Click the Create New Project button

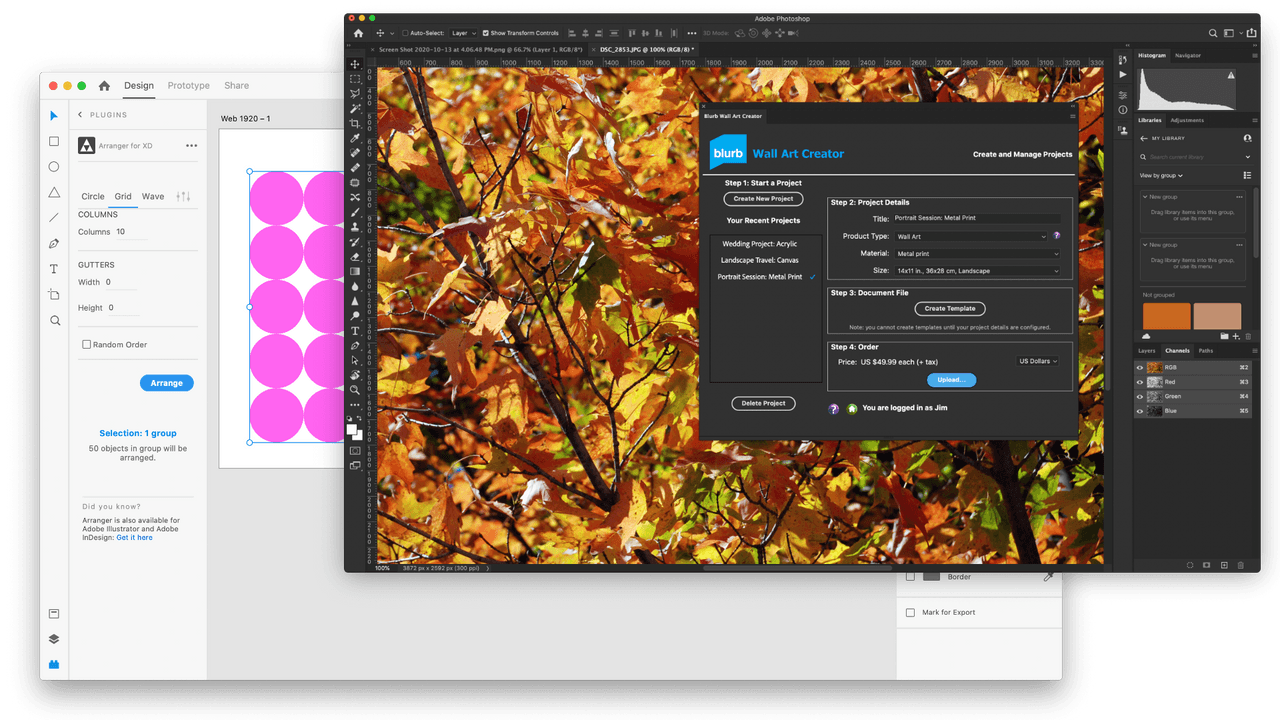(x=764, y=199)
